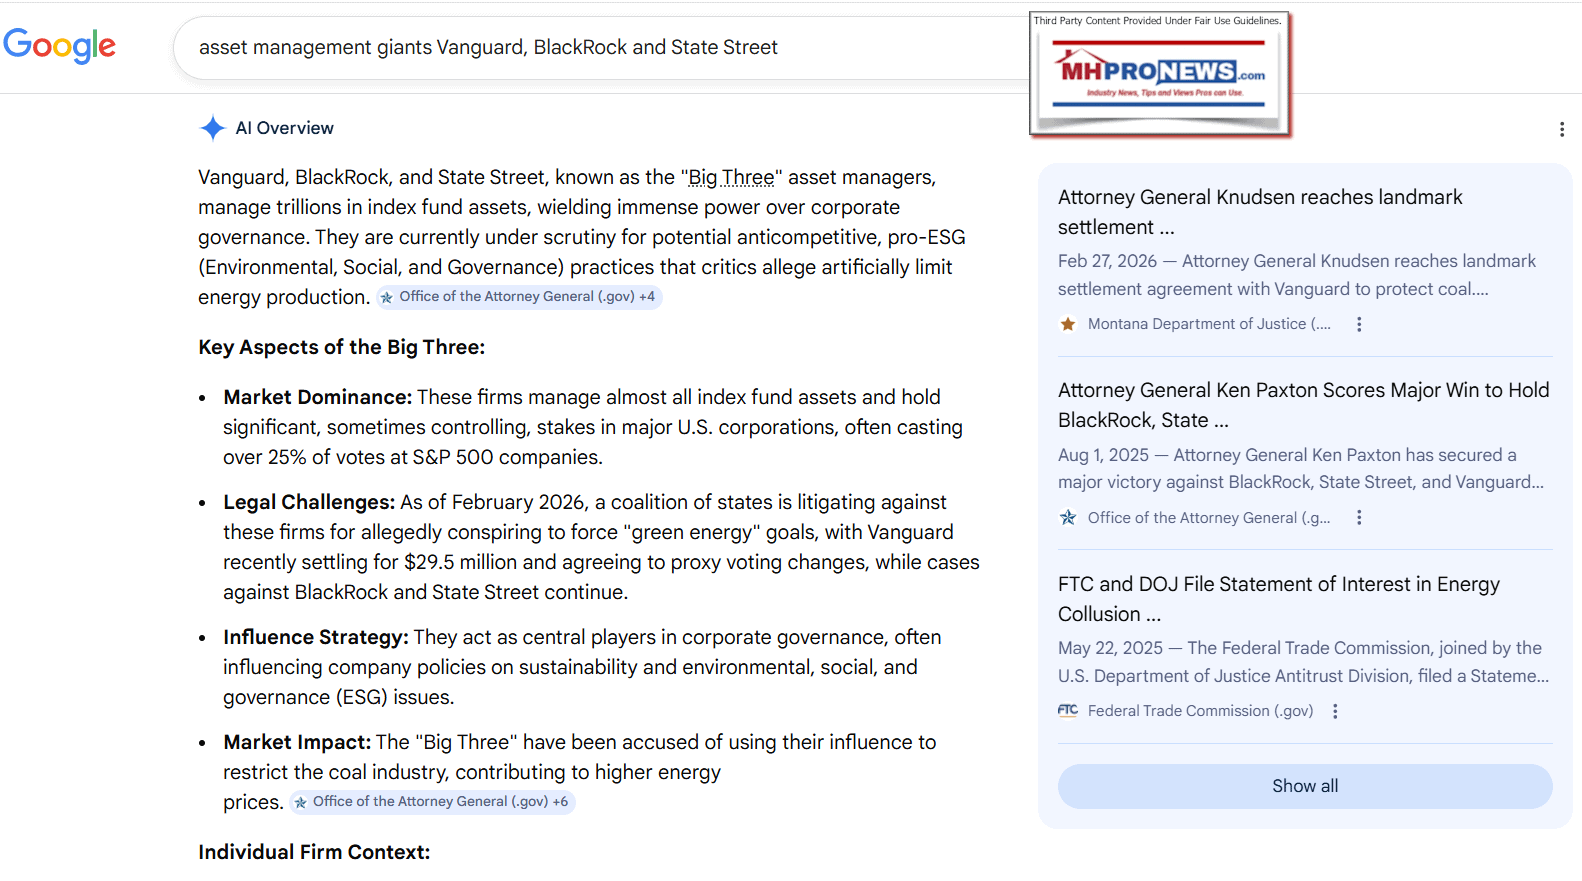The height and width of the screenshot is (881, 1582).
Task: Open the Attorney General Knudsen landmark settlement result
Action: [x=1259, y=212]
